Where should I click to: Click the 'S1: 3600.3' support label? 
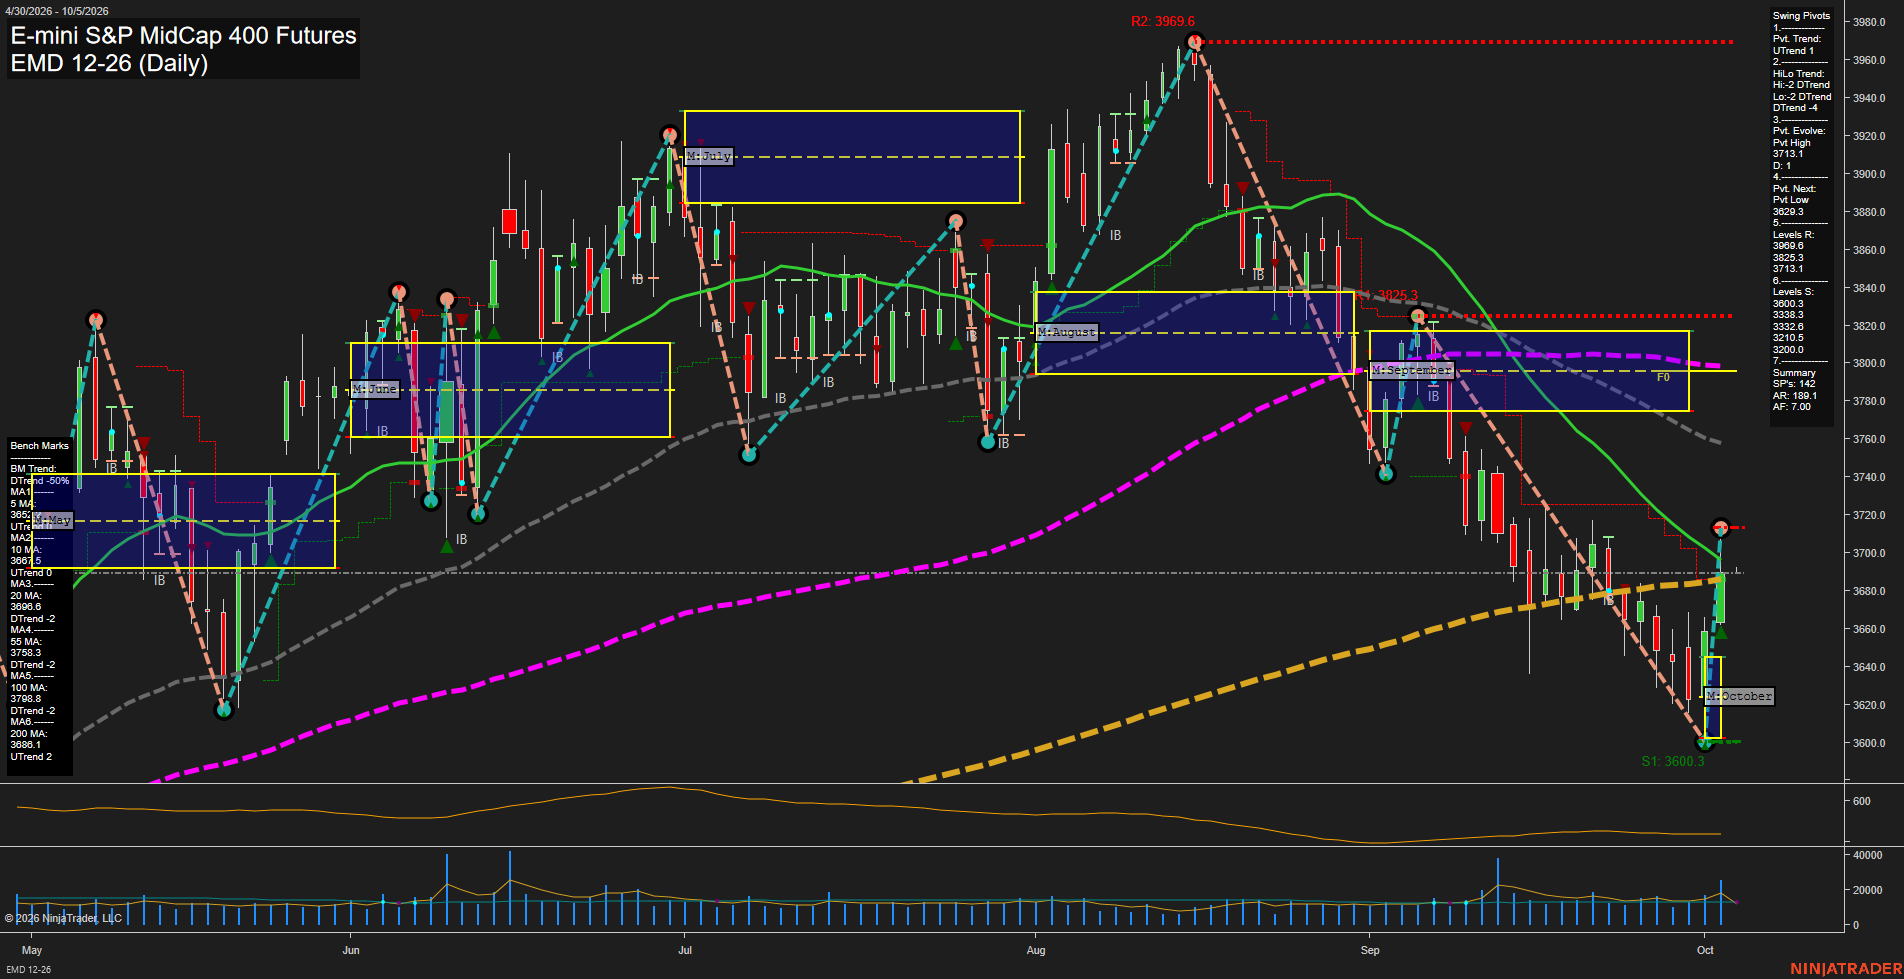tap(1673, 761)
